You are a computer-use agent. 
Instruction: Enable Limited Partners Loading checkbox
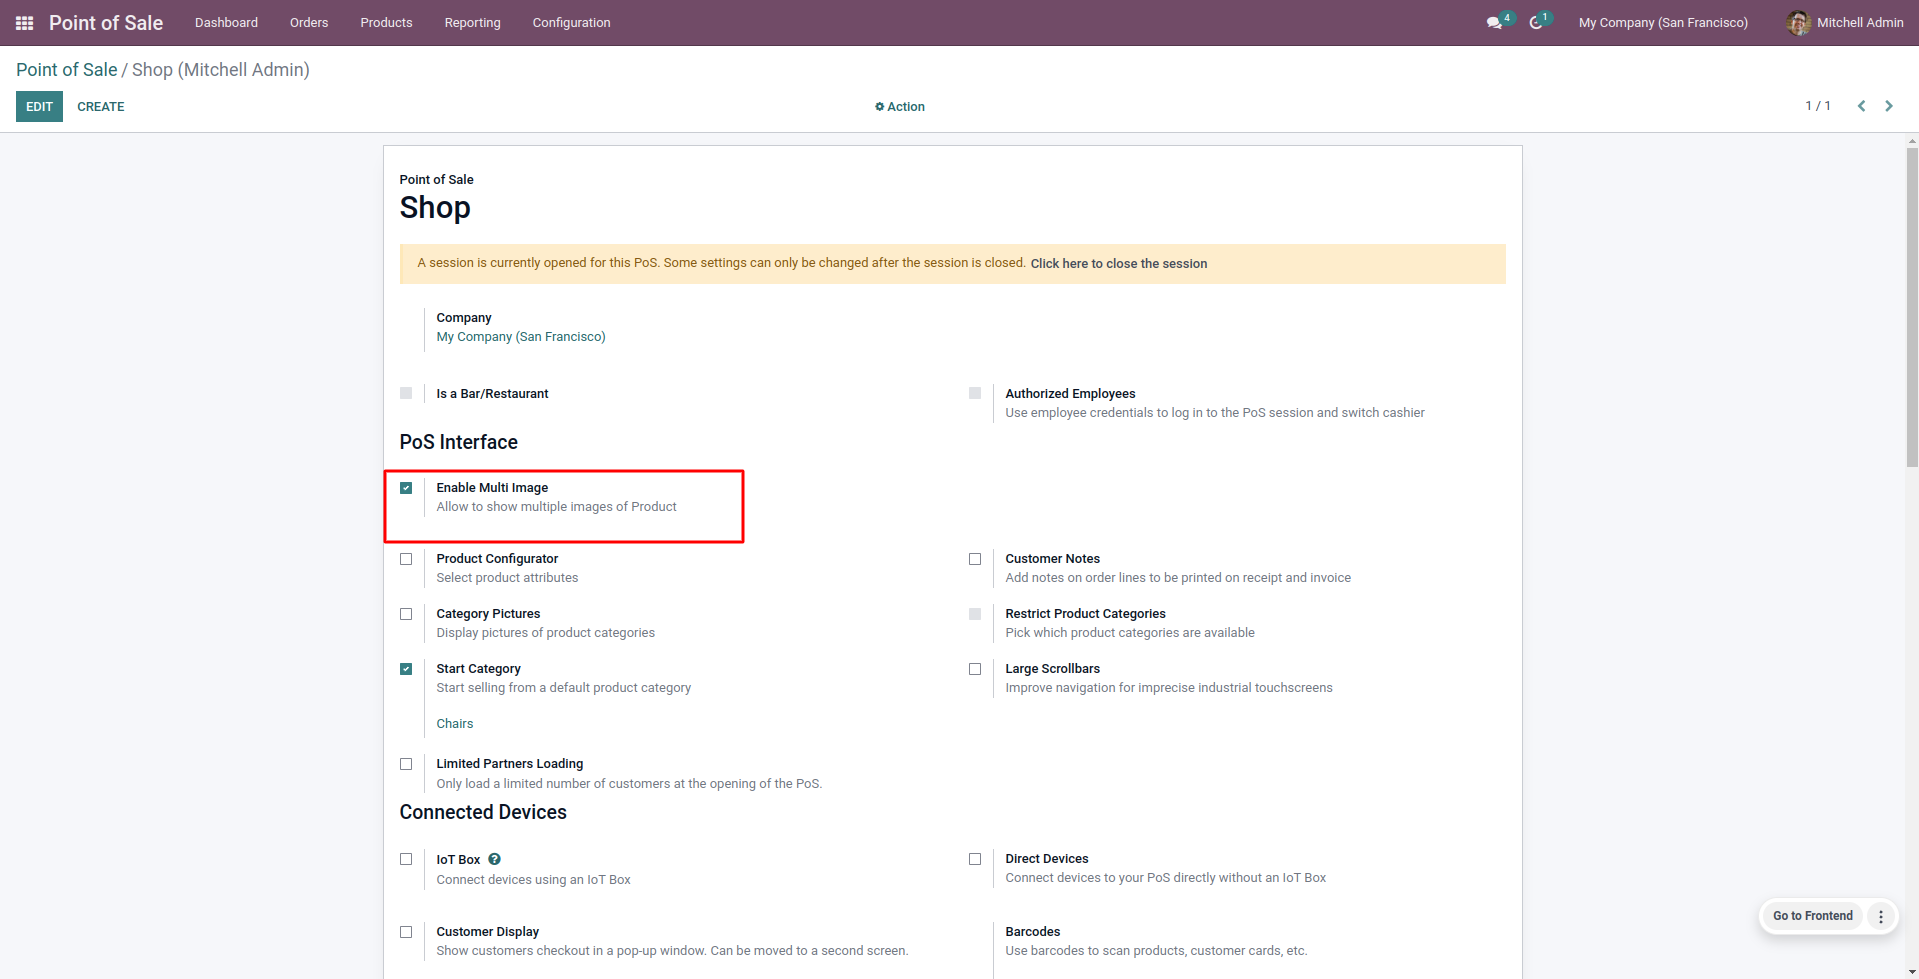pos(406,764)
